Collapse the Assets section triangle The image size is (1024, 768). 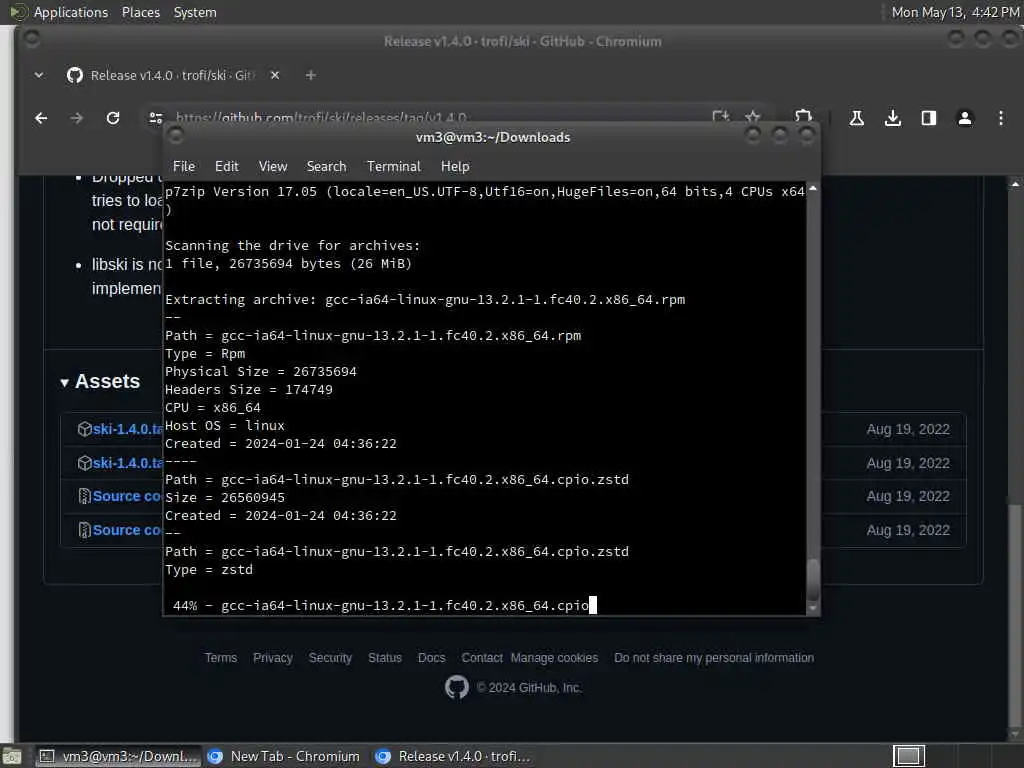(65, 383)
